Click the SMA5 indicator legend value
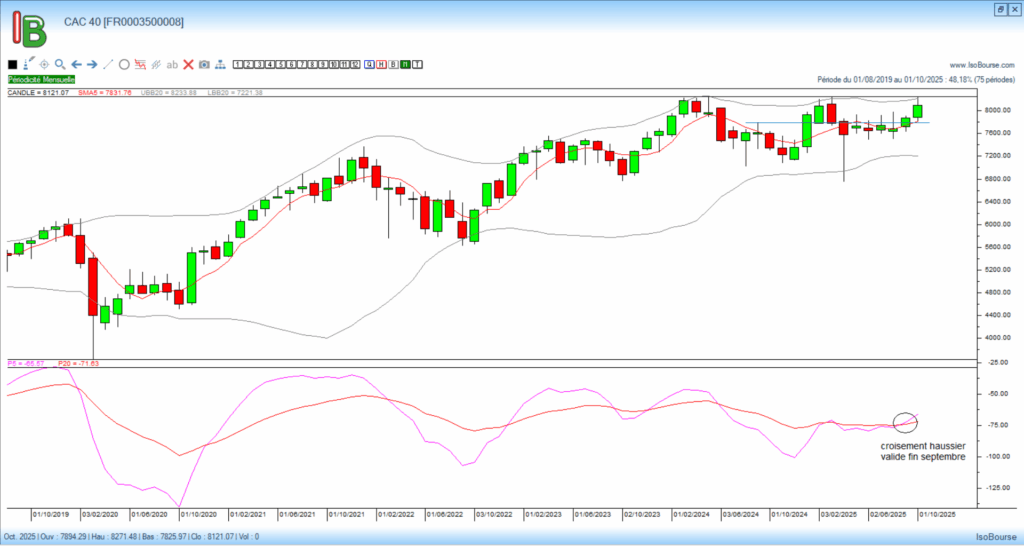Screen dimensions: 1024x546 [x=104, y=93]
